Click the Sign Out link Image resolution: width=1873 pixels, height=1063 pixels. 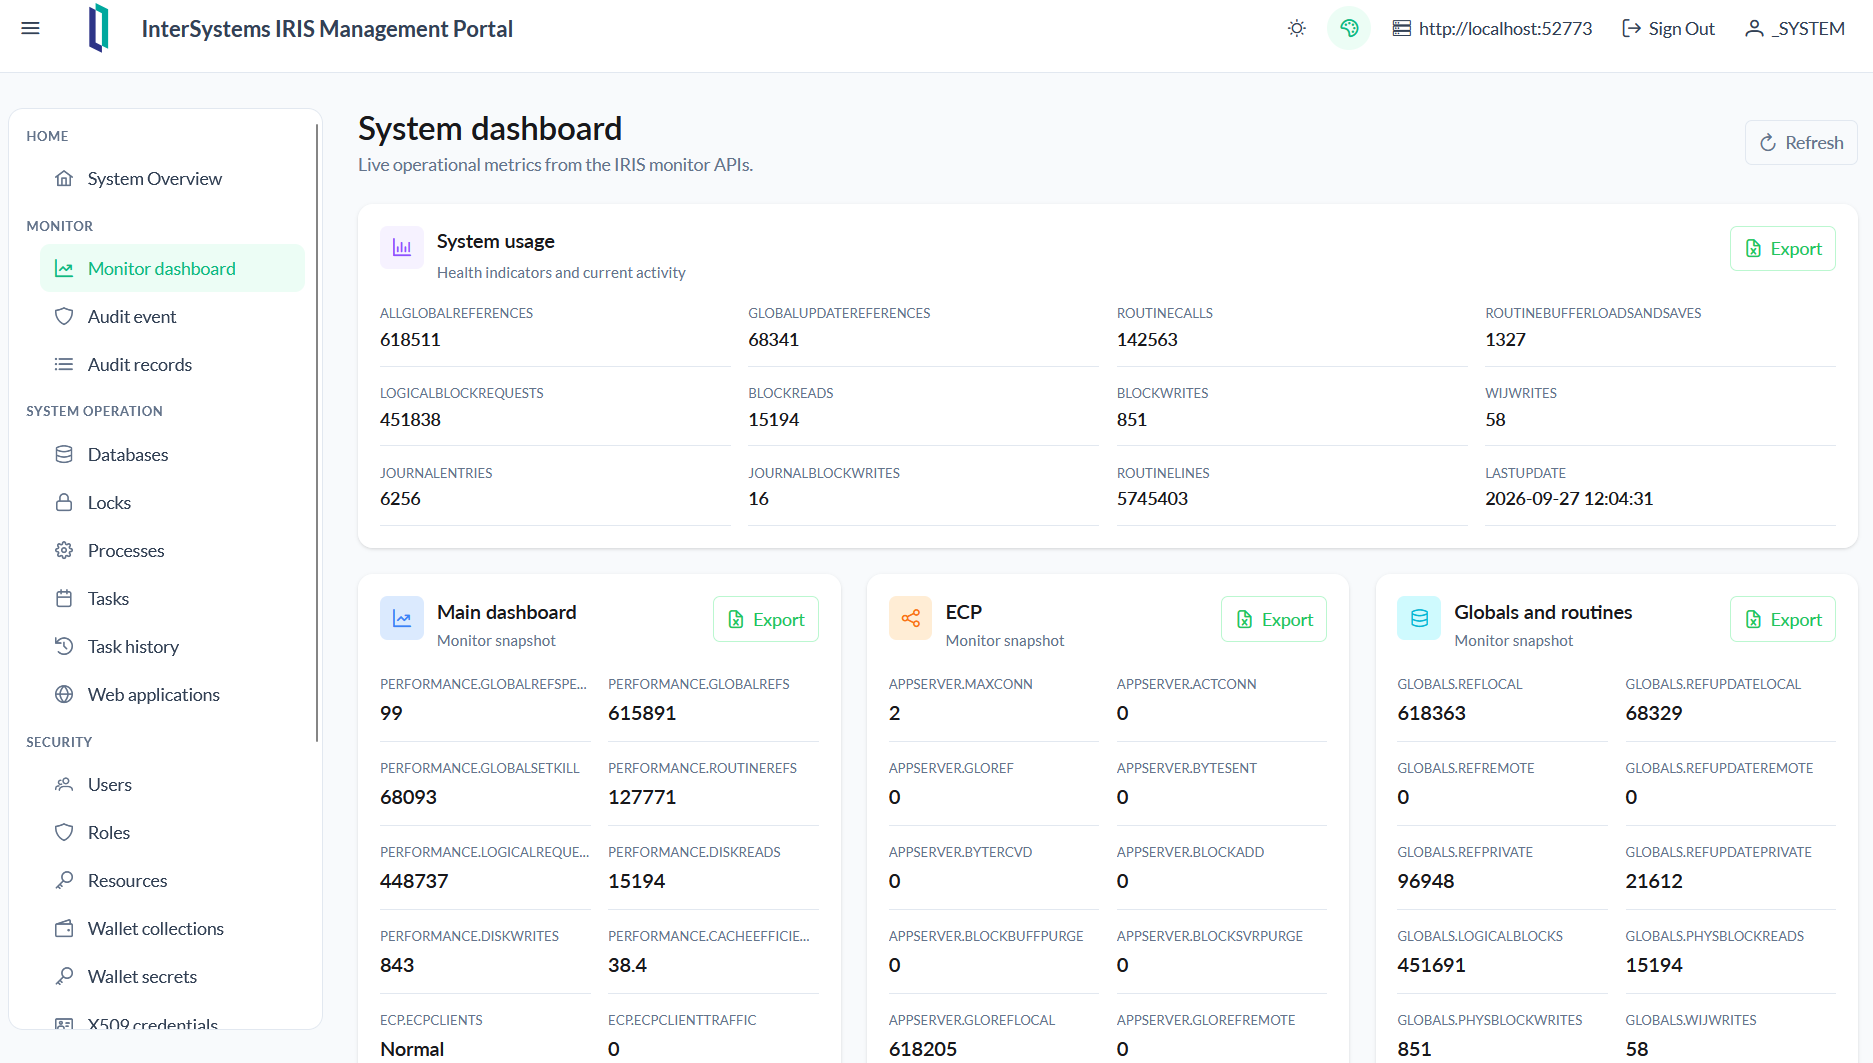pyautogui.click(x=1668, y=28)
